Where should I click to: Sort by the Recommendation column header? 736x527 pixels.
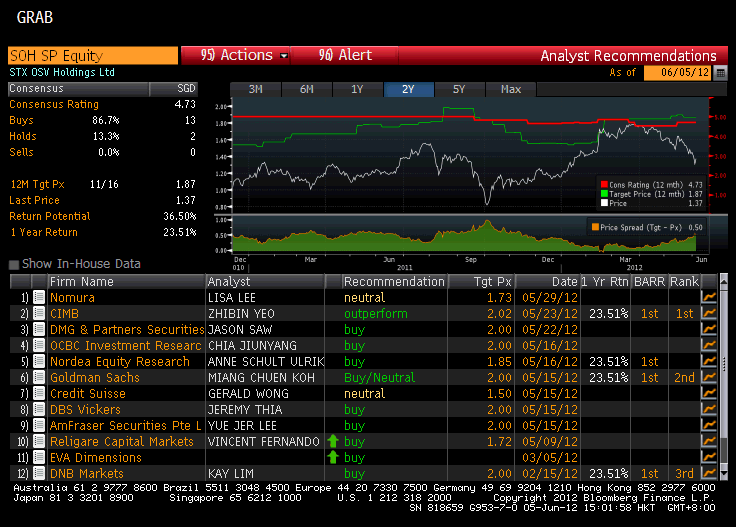pyautogui.click(x=394, y=282)
